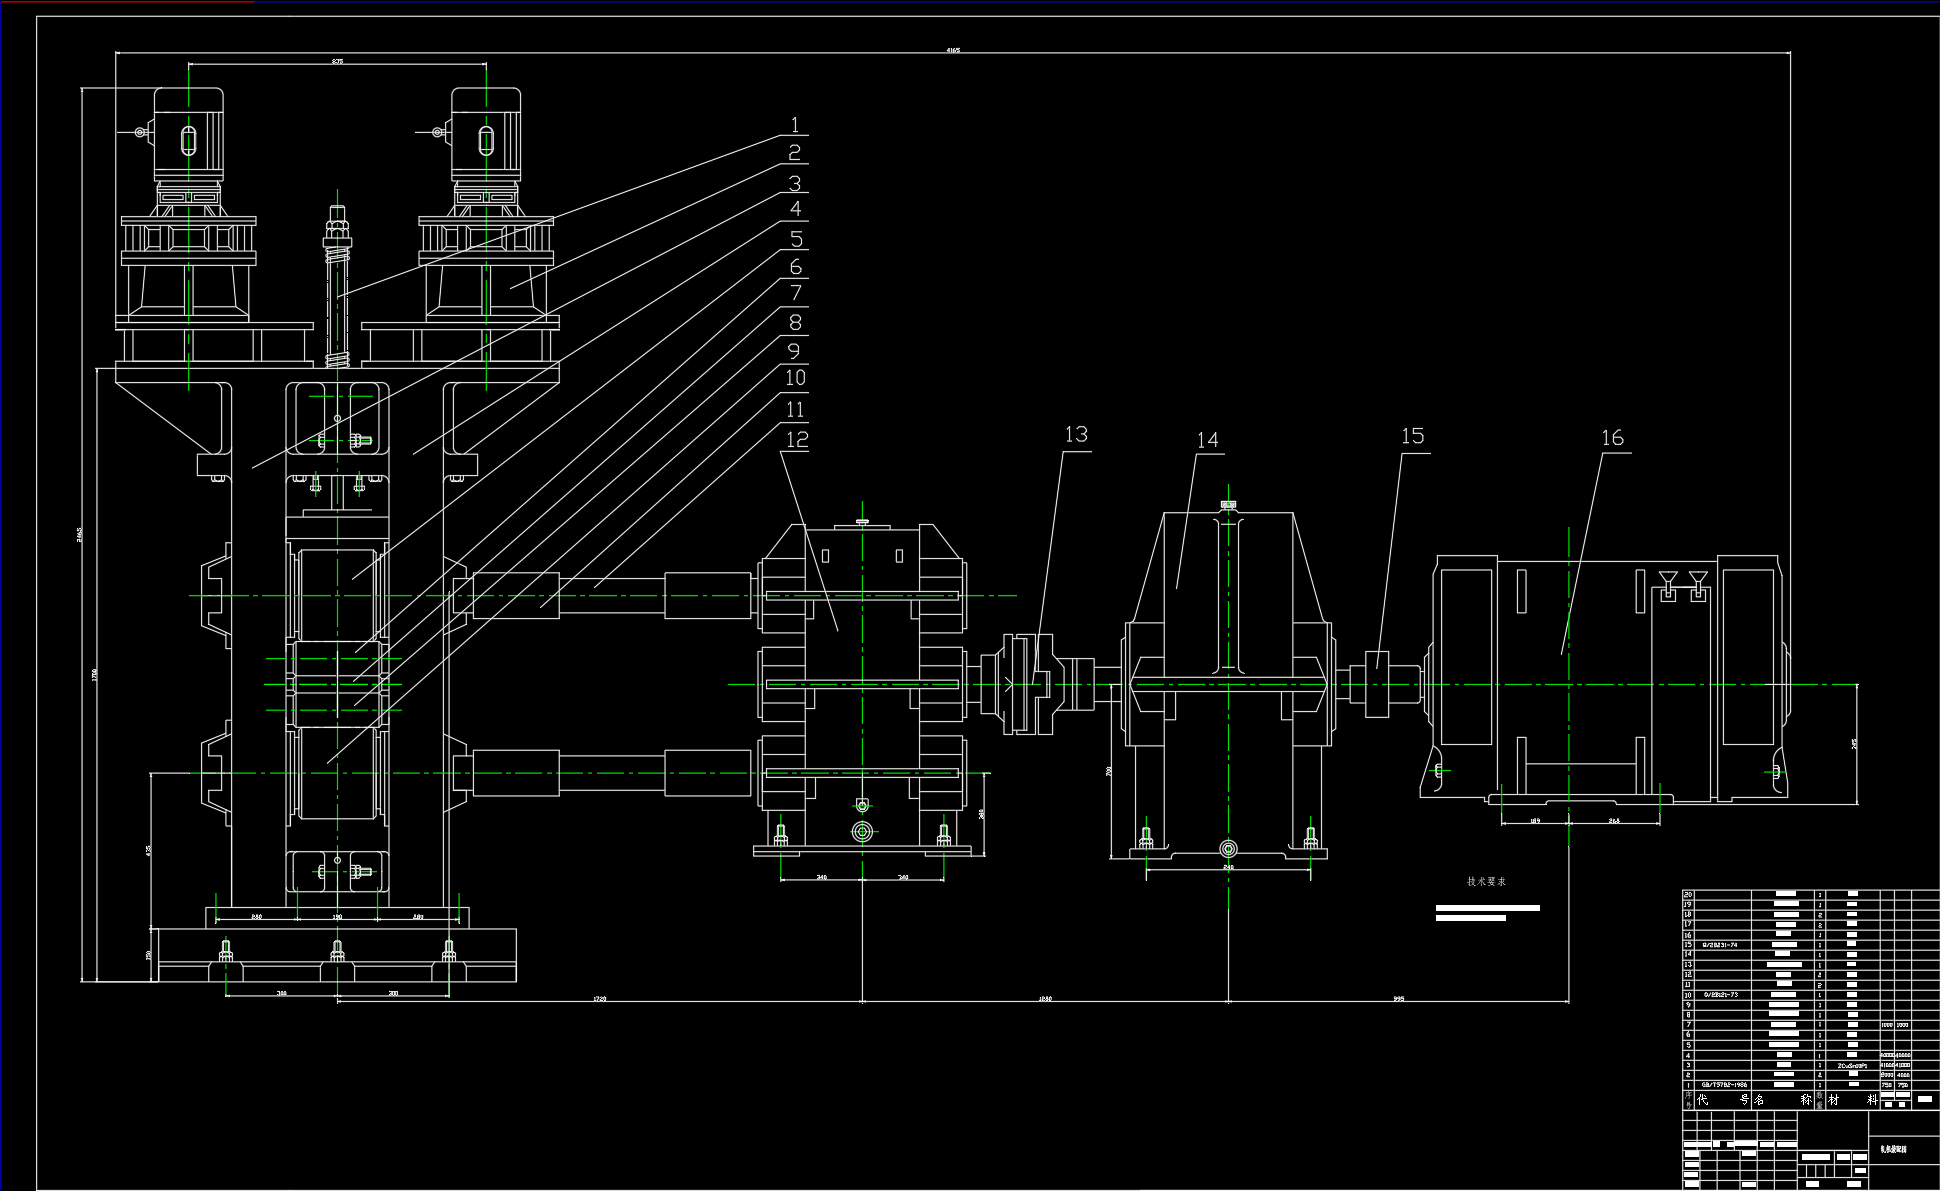Select the upper universal spindle shaft
Screen dimensions: 1940x1191
tap(610, 595)
